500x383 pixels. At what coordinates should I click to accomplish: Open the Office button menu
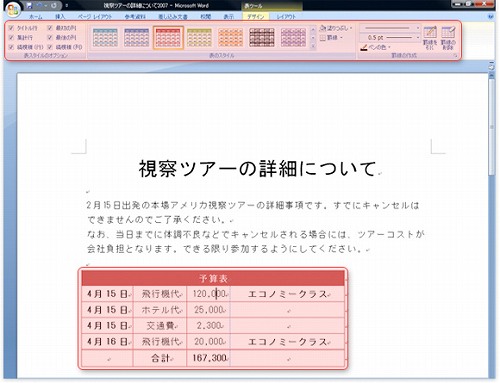click(13, 9)
